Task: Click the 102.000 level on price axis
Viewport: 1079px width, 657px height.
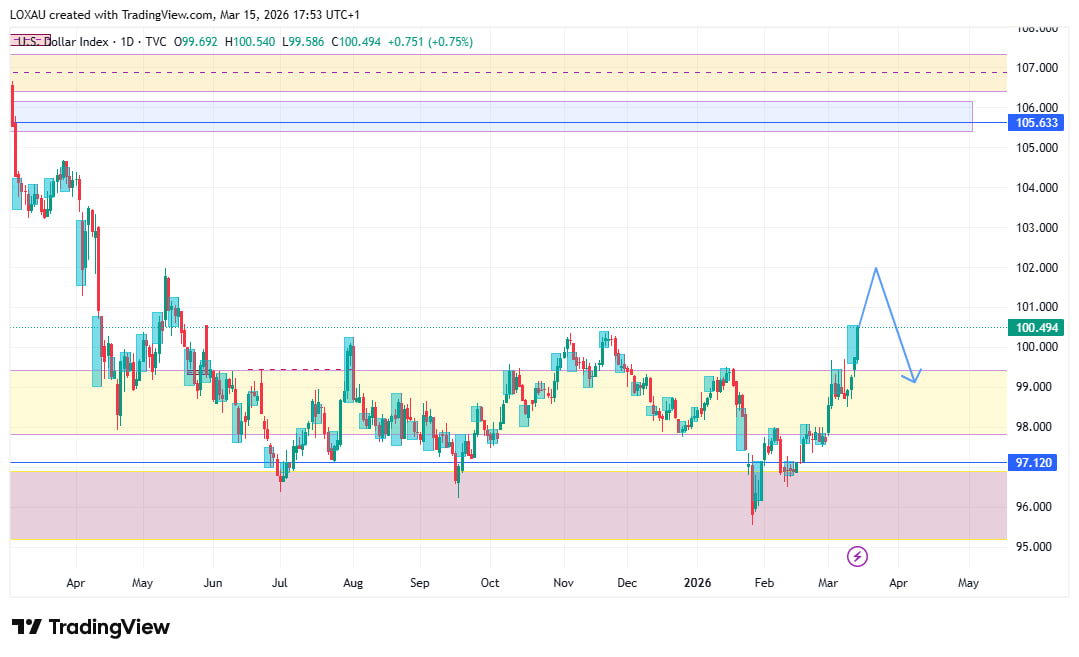Action: [1037, 268]
